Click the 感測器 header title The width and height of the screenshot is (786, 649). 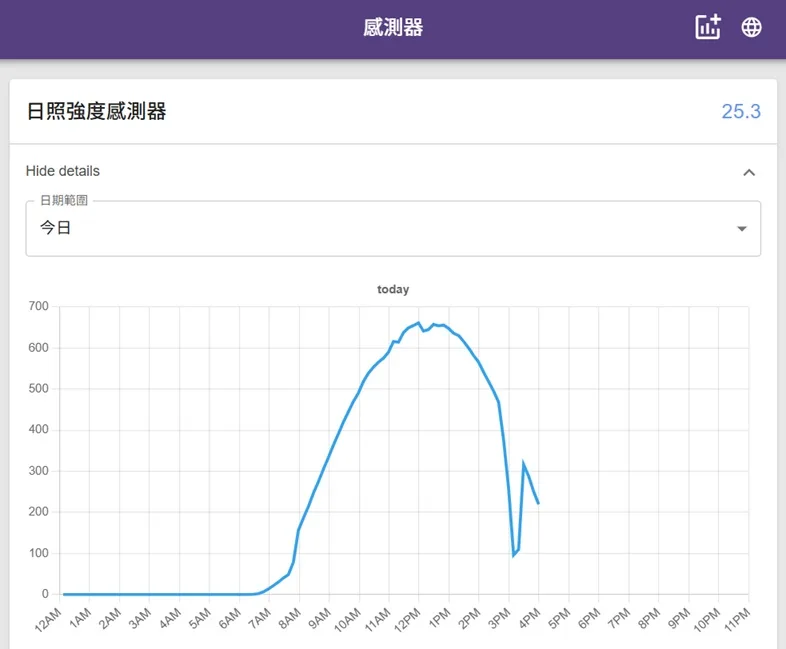pos(393,28)
